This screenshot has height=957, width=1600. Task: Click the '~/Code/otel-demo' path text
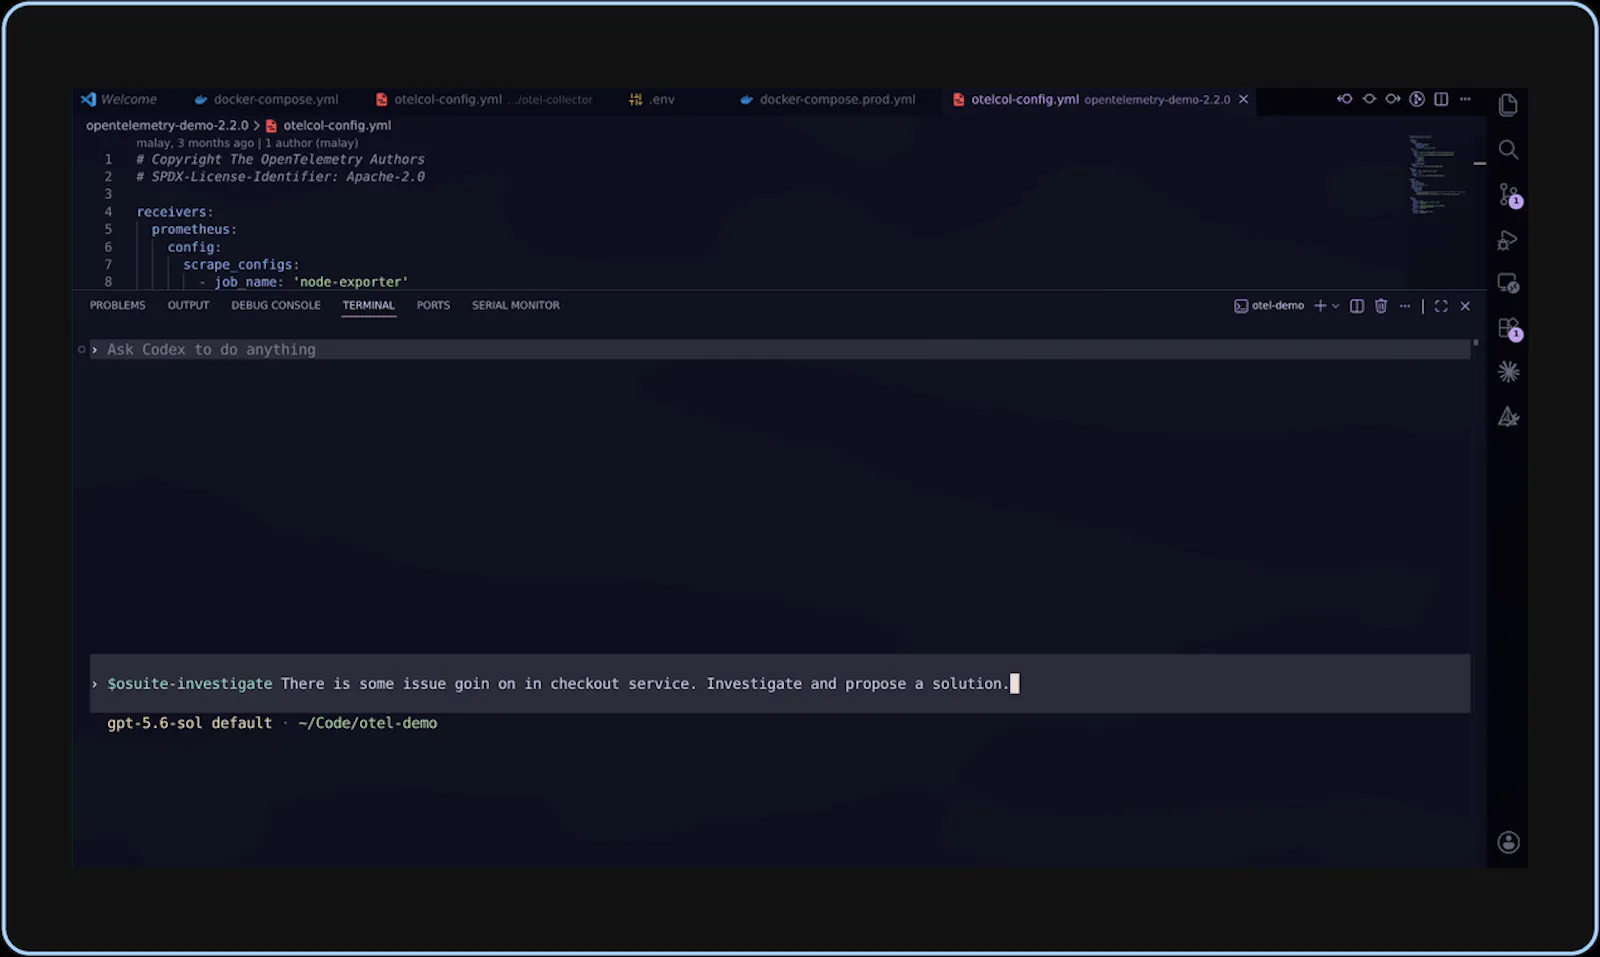coord(367,723)
